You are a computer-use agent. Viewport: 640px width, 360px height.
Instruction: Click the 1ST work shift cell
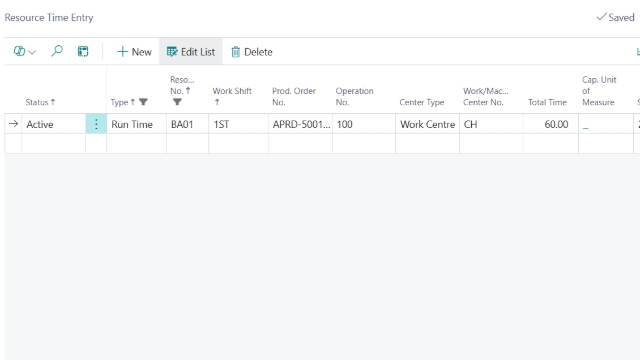point(238,124)
